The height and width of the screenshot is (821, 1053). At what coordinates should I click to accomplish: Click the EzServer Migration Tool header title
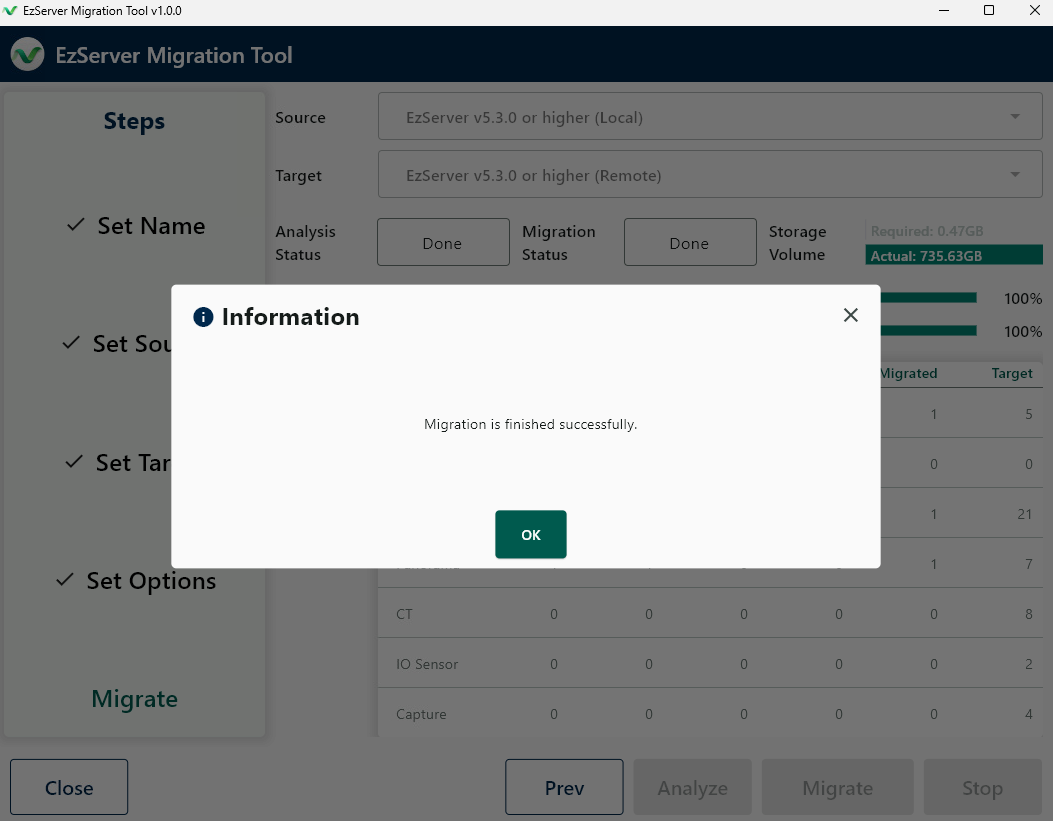point(174,55)
